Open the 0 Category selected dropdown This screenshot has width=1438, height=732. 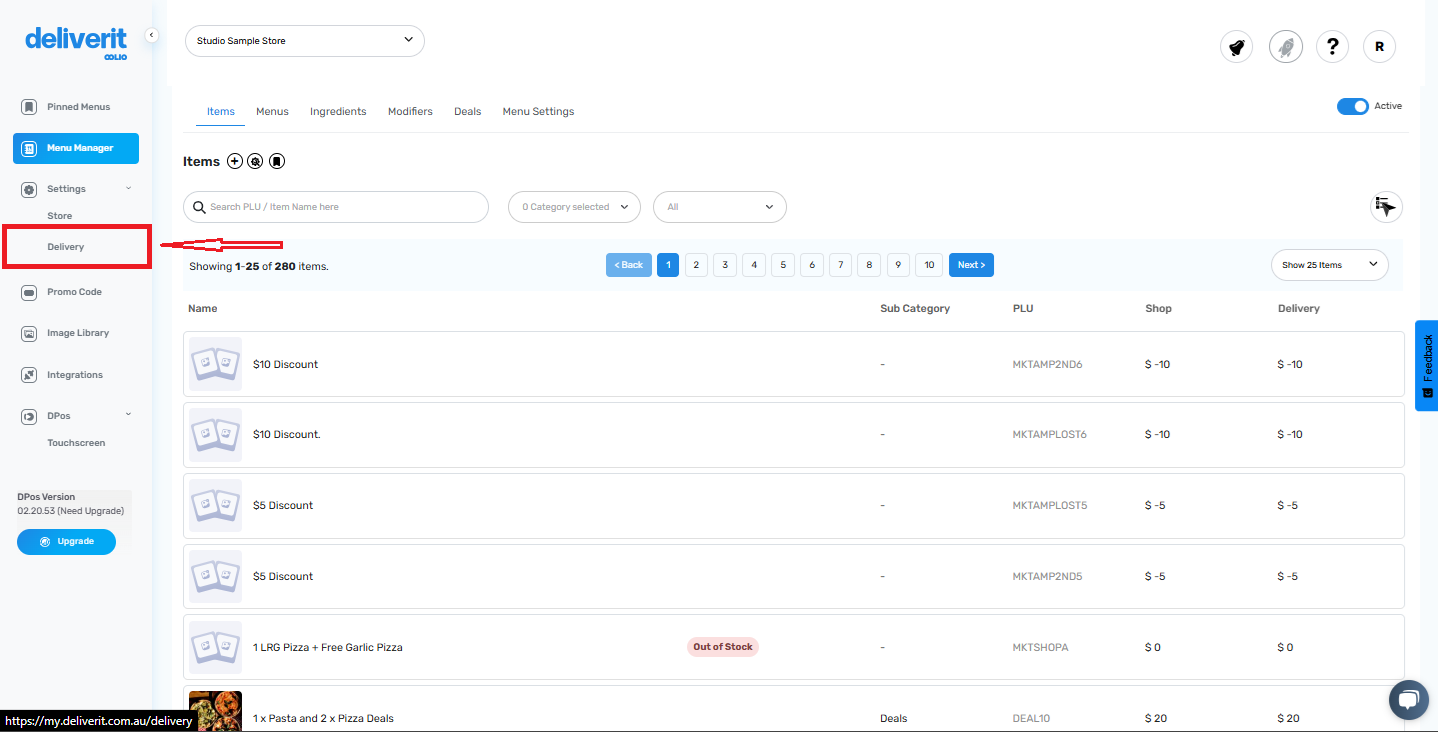[573, 207]
